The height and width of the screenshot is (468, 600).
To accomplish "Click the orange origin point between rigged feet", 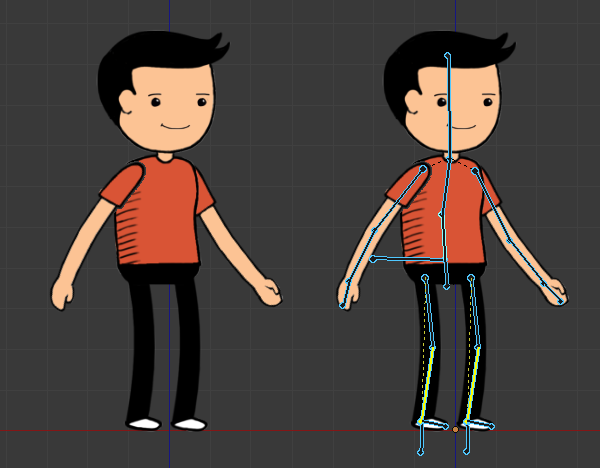I will (x=455, y=429).
